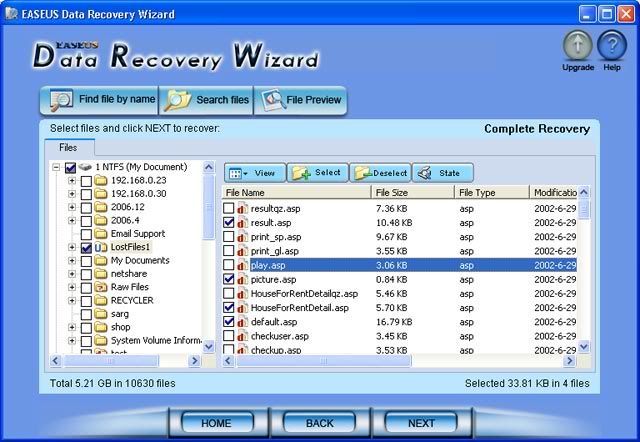Viewport: 640px width, 442px height.
Task: Click the Raw Files folder icon
Action: tap(100, 287)
